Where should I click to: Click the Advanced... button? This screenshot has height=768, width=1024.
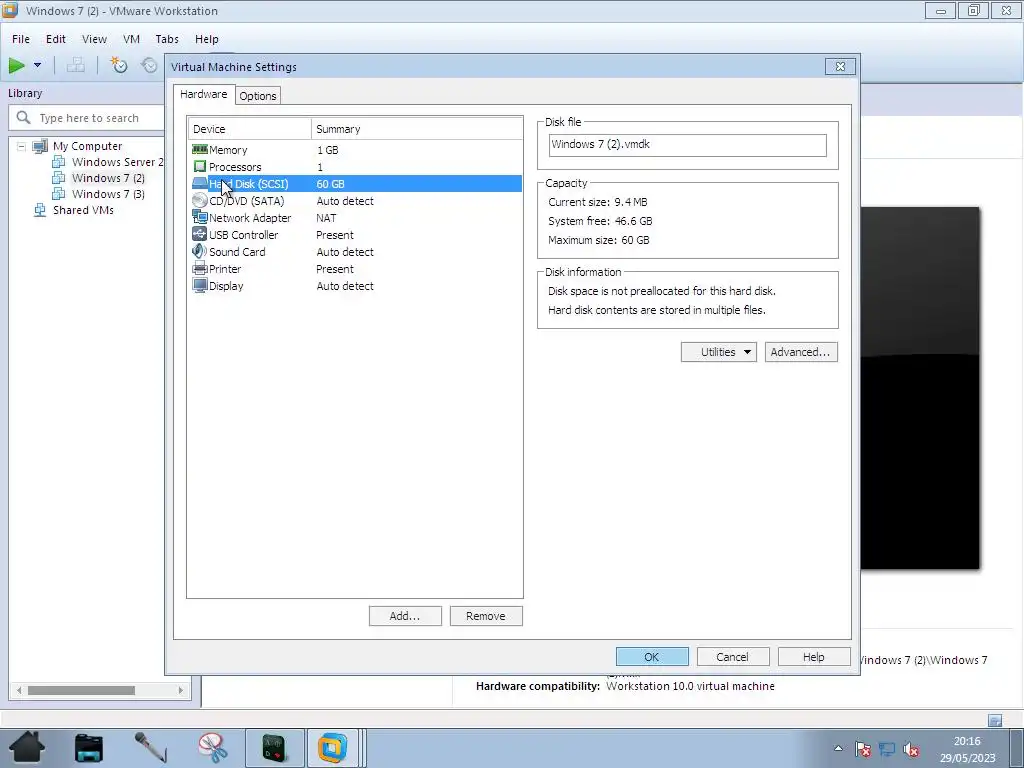(x=801, y=352)
